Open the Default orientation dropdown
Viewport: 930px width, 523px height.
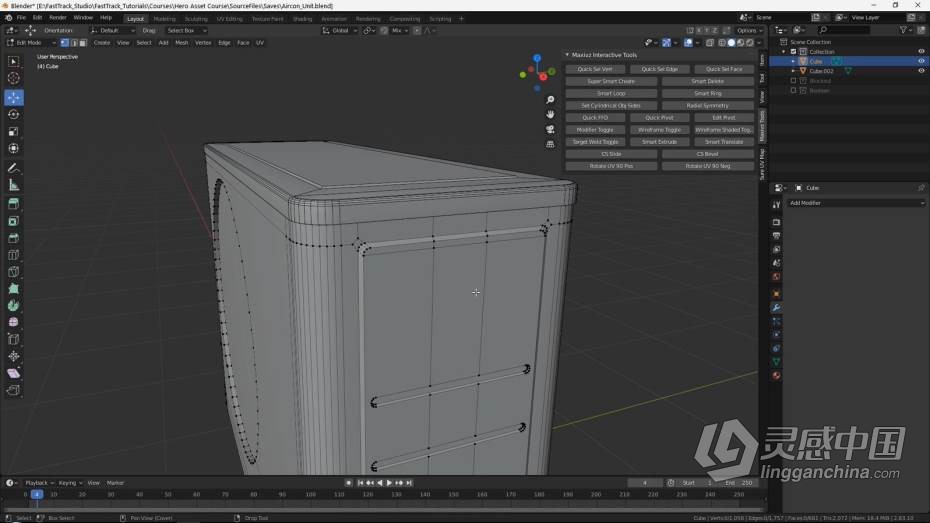(113, 30)
